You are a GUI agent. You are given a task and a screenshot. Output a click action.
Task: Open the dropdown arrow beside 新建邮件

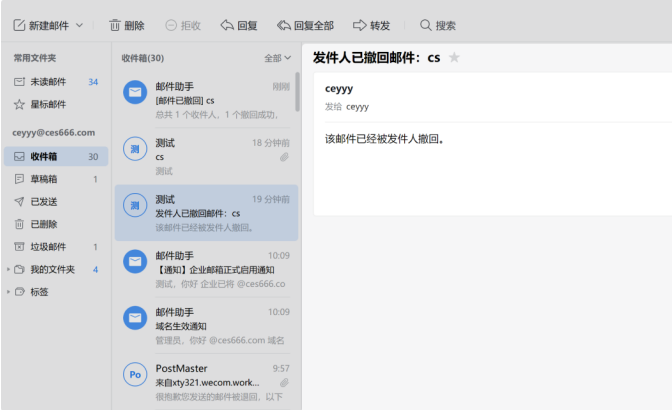79,24
